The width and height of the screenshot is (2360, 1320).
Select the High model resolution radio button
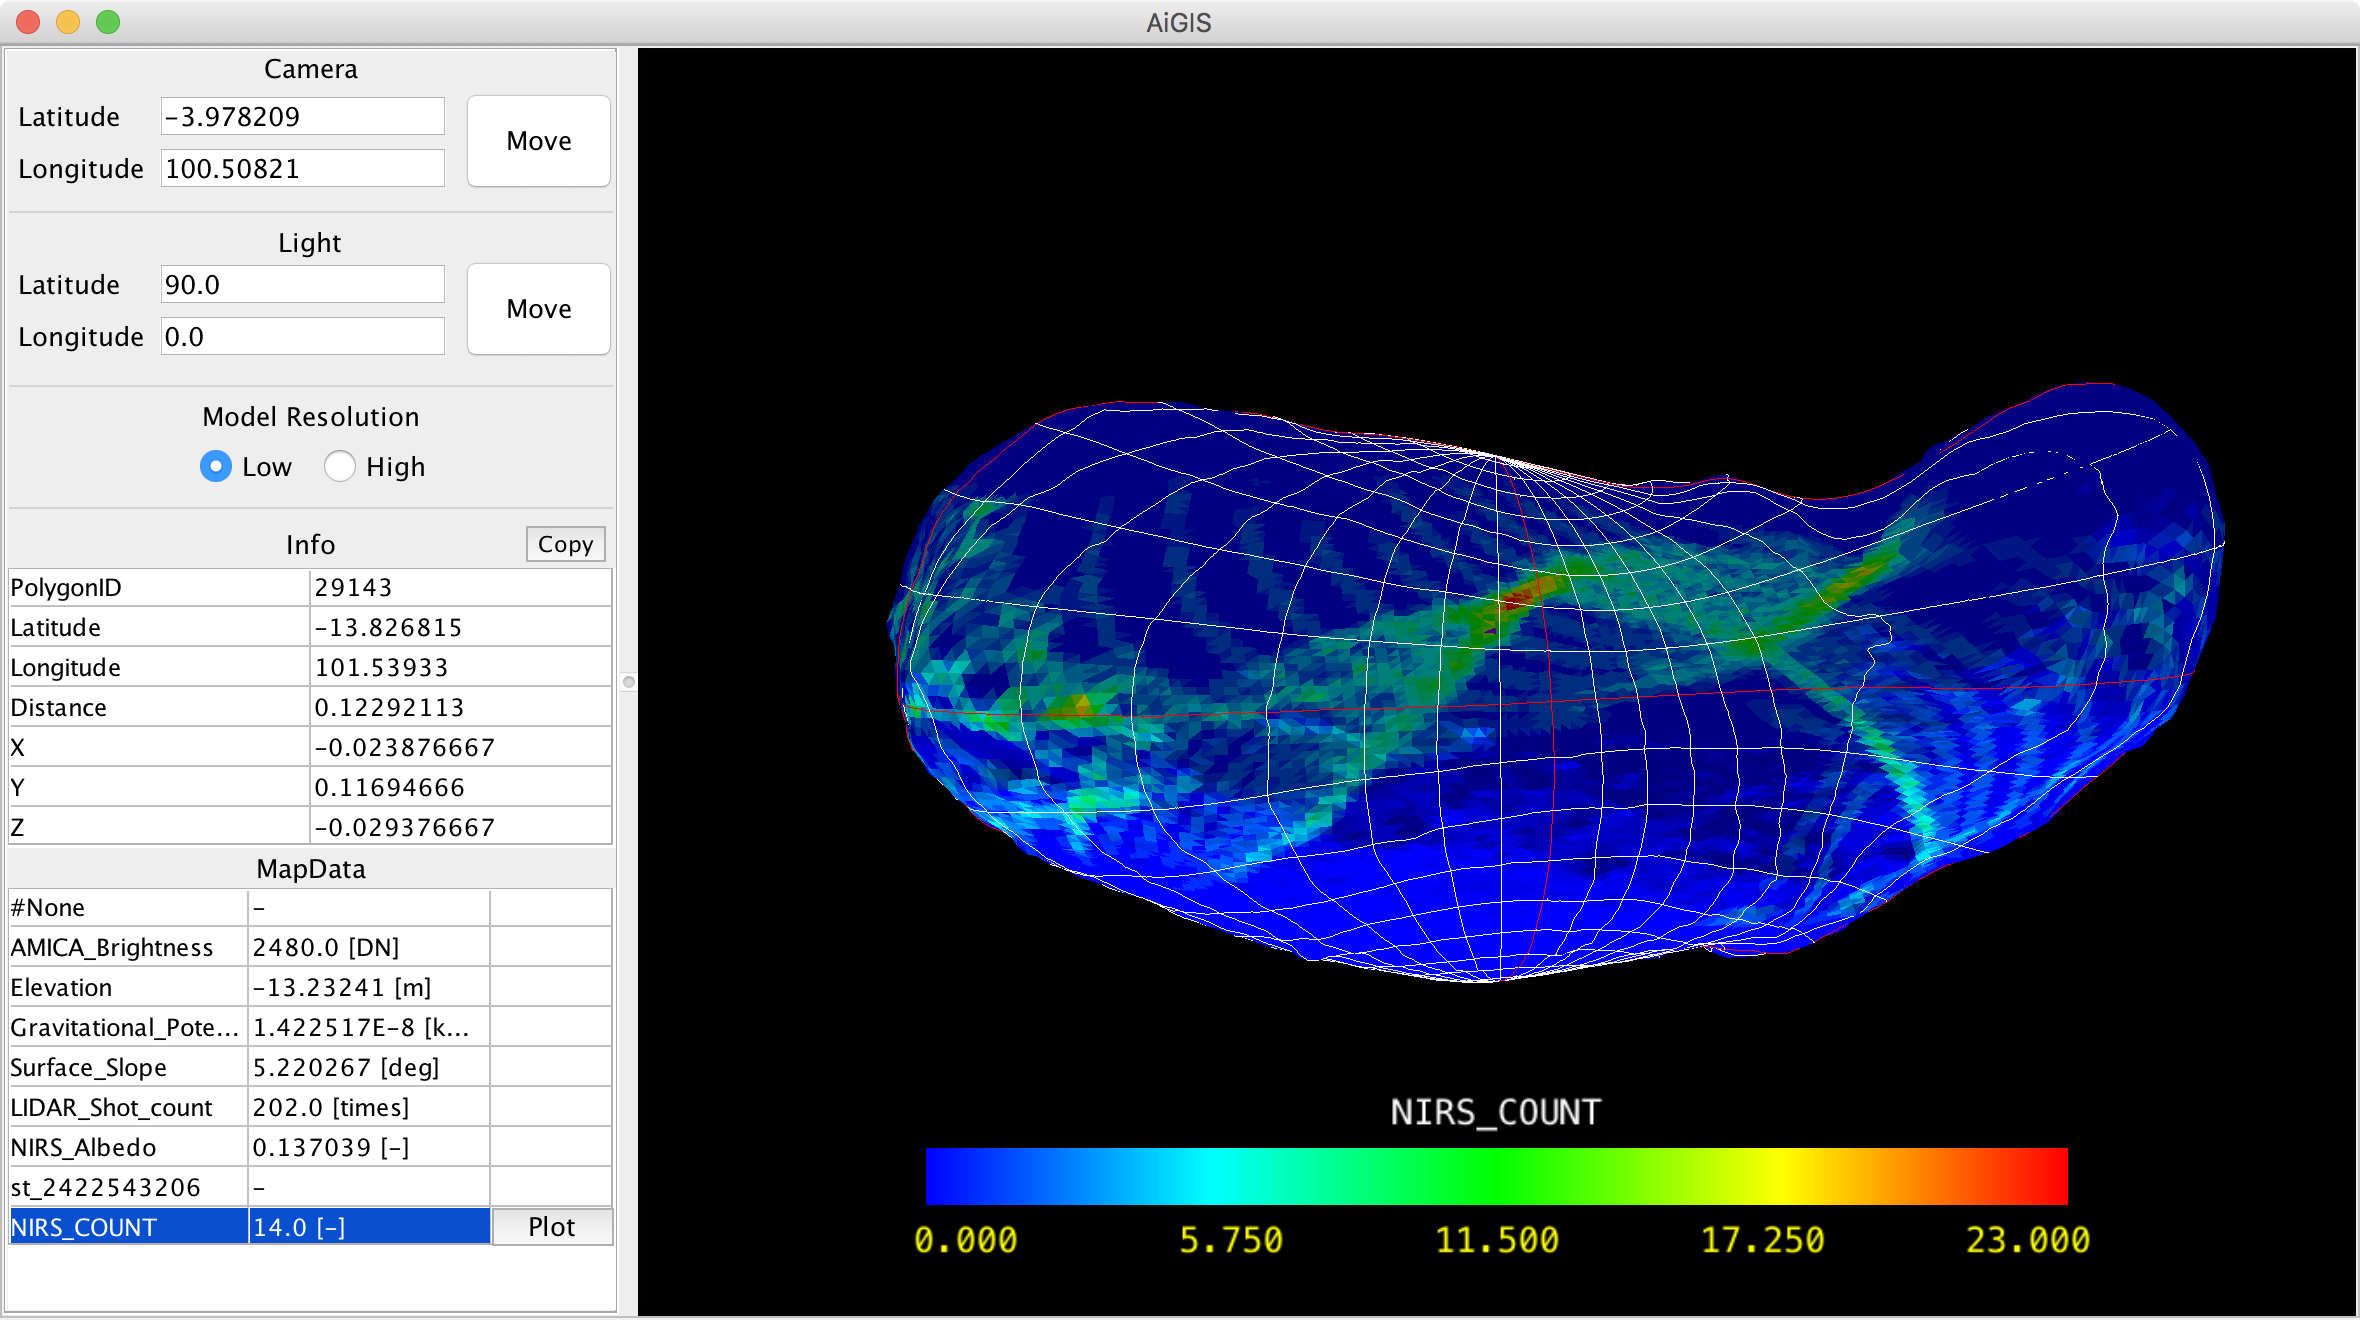pyautogui.click(x=340, y=467)
